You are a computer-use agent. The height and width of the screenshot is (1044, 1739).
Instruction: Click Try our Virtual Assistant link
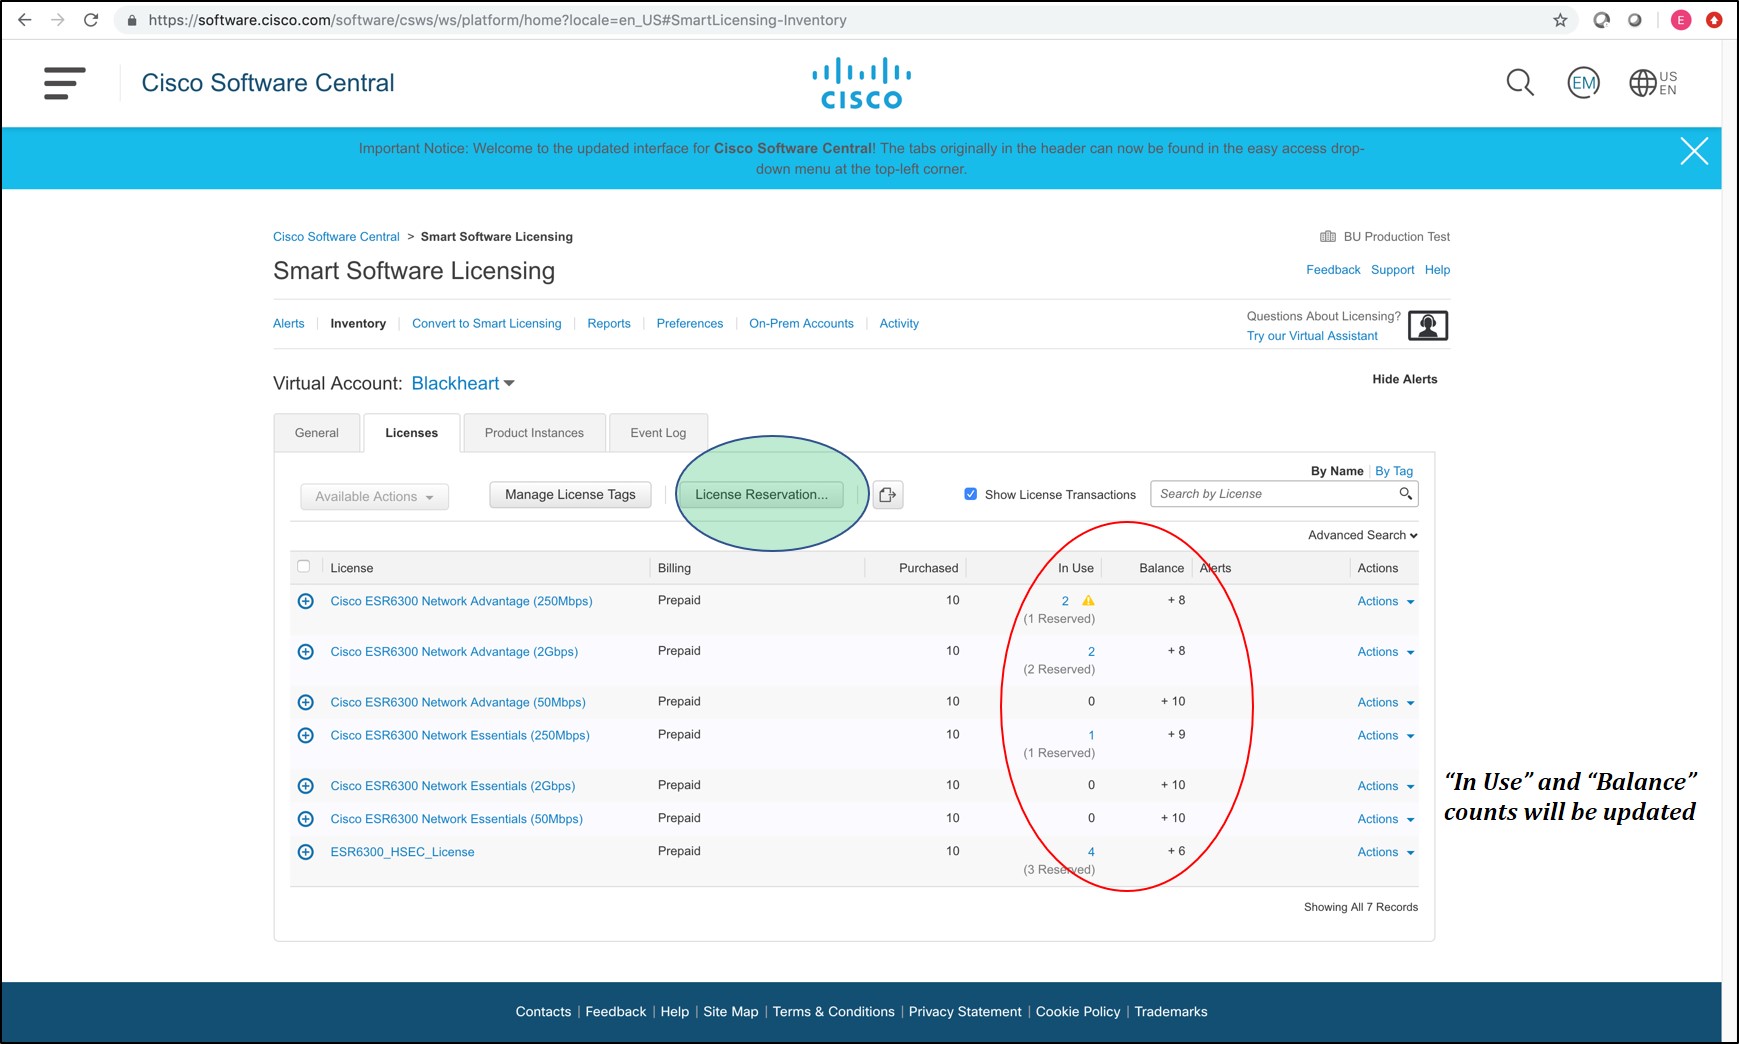click(1312, 336)
